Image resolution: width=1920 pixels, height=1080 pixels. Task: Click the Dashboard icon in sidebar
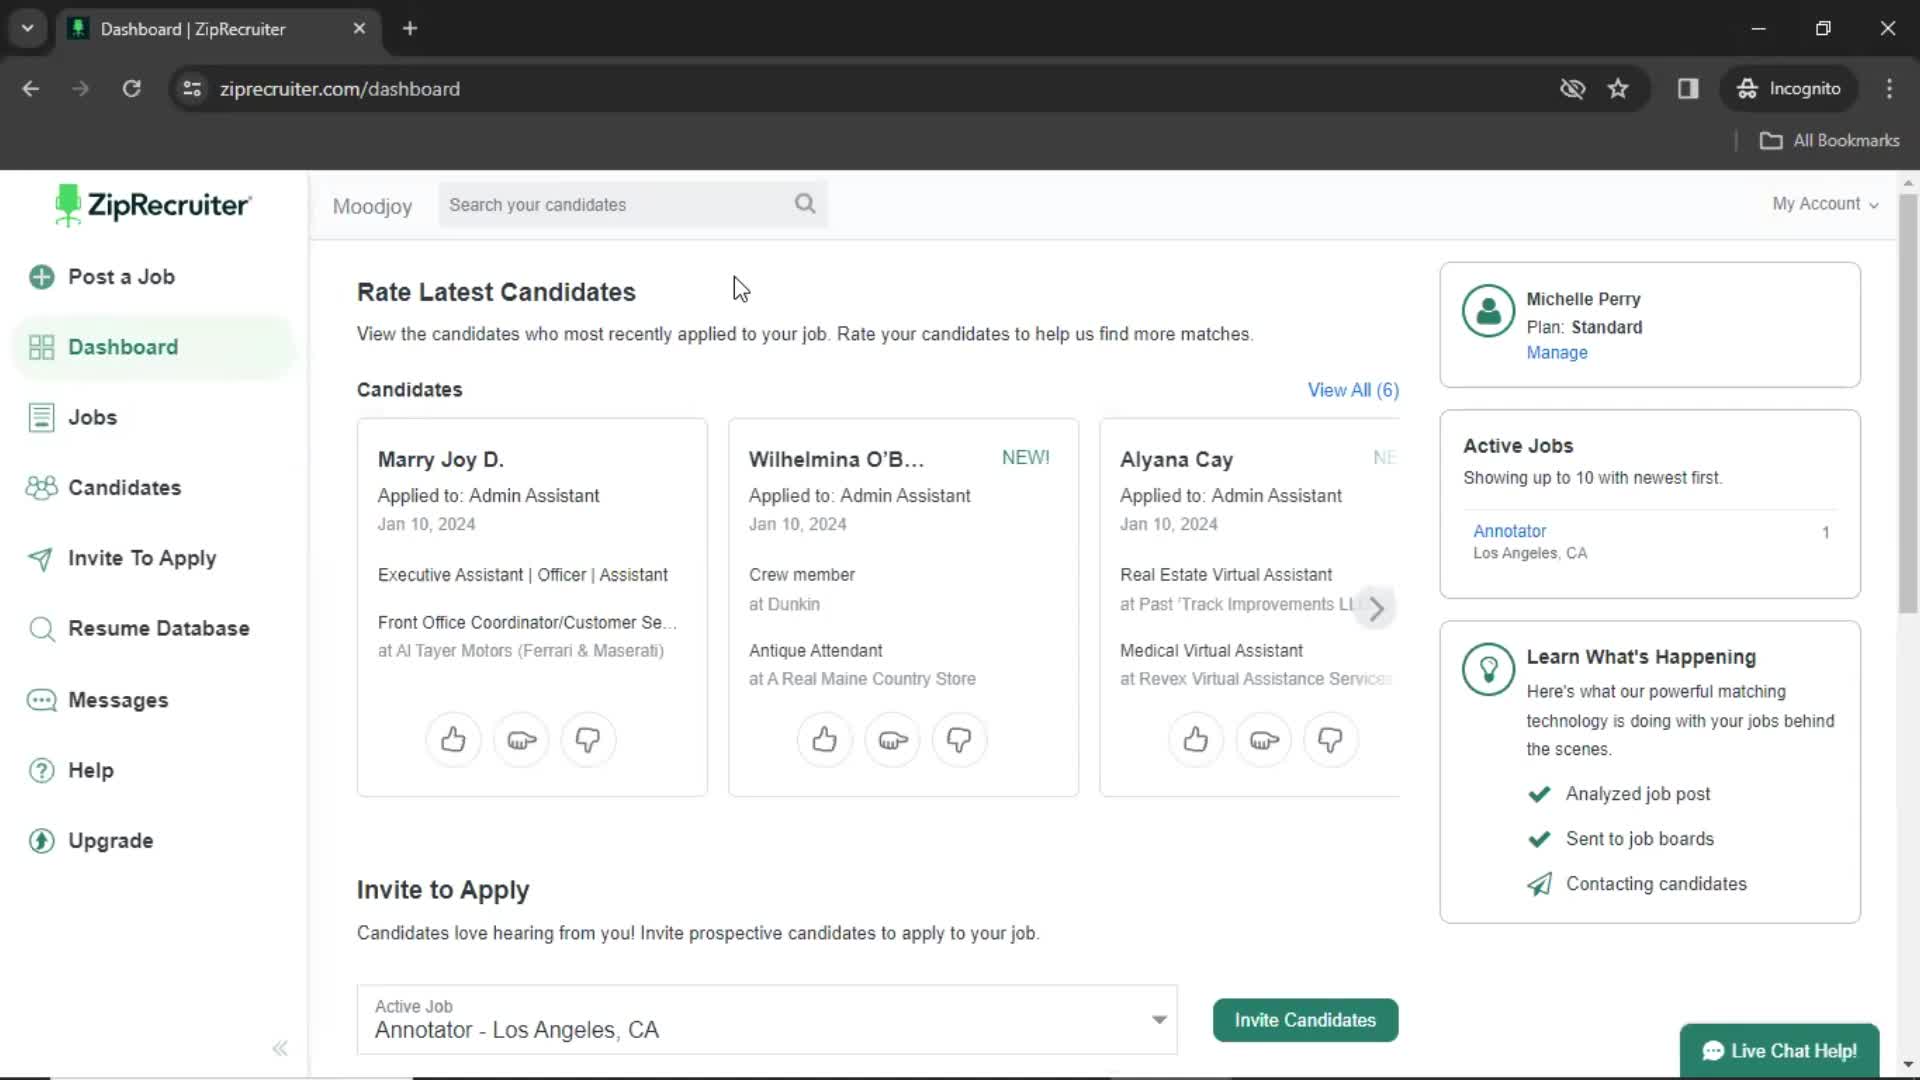tap(41, 347)
